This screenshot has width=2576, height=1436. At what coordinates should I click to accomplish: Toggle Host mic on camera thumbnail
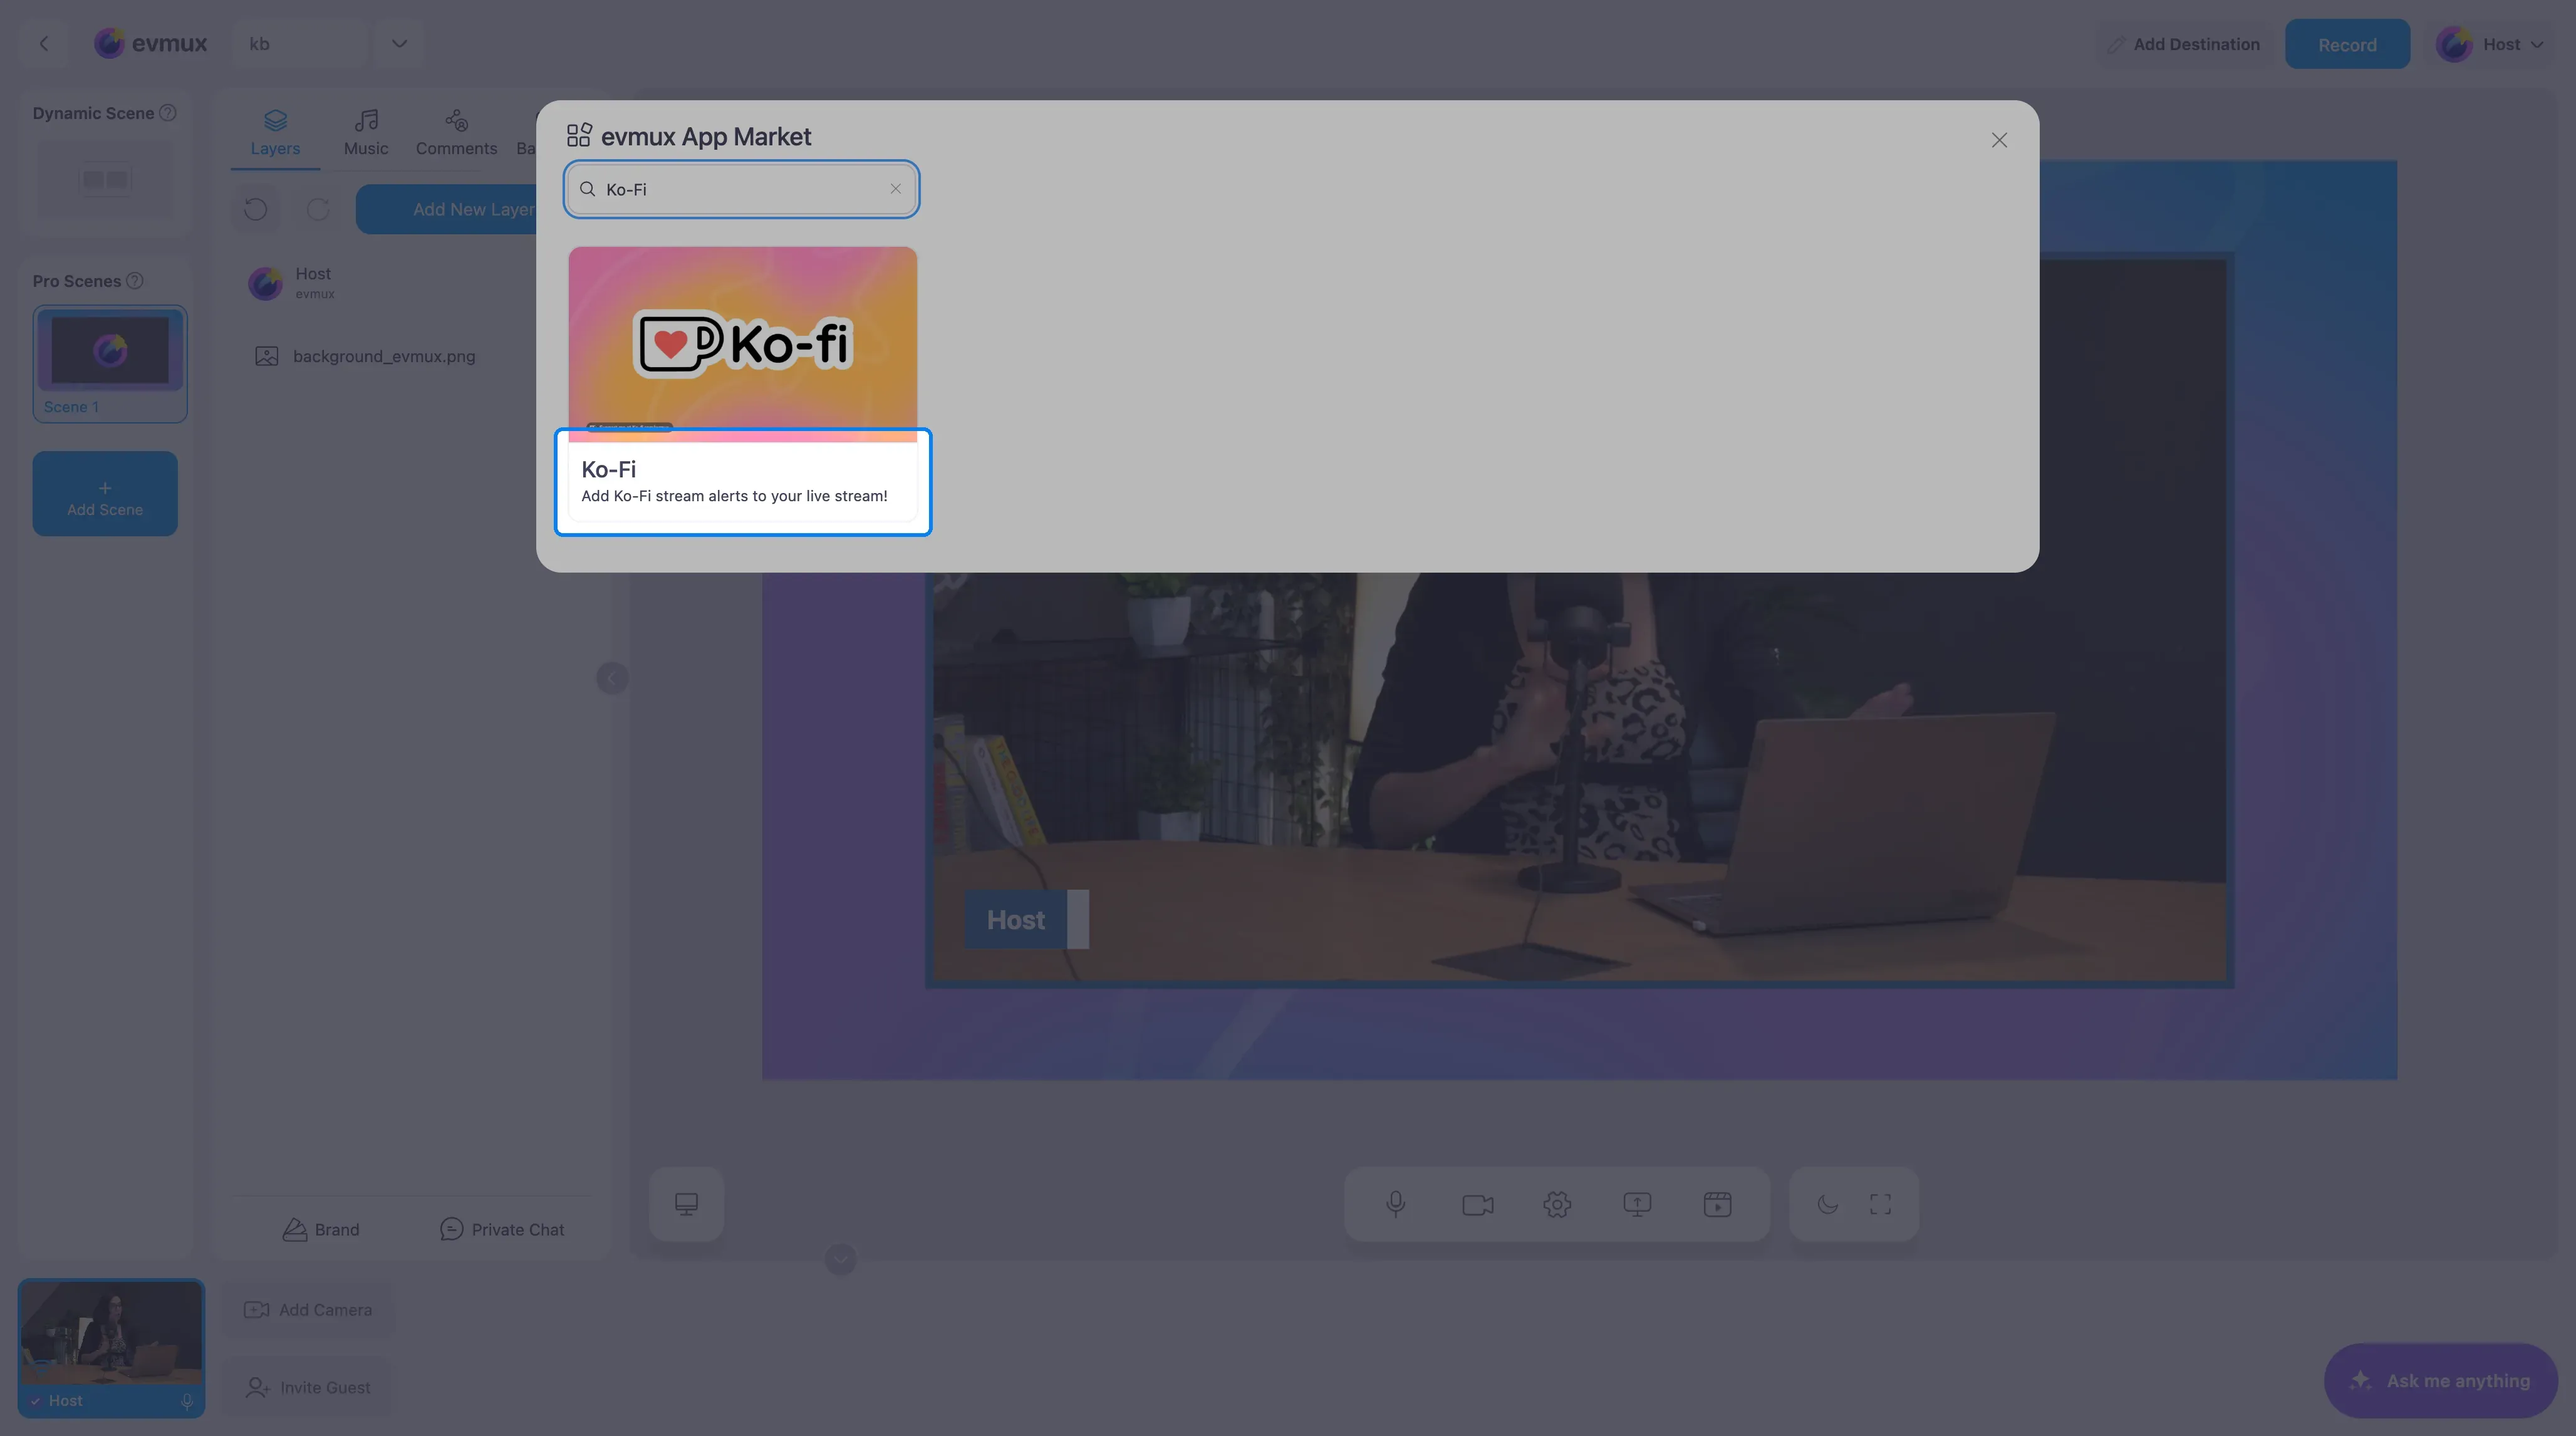(187, 1401)
